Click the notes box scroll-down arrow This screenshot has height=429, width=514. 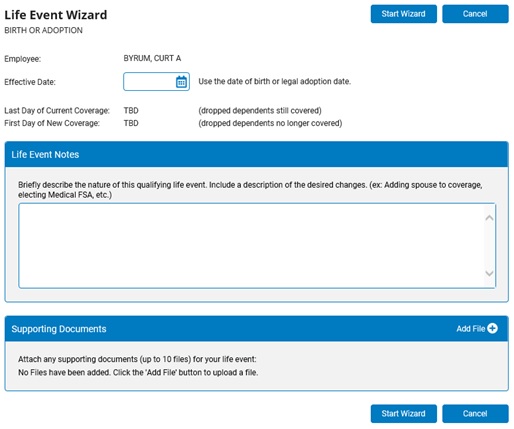tap(489, 273)
